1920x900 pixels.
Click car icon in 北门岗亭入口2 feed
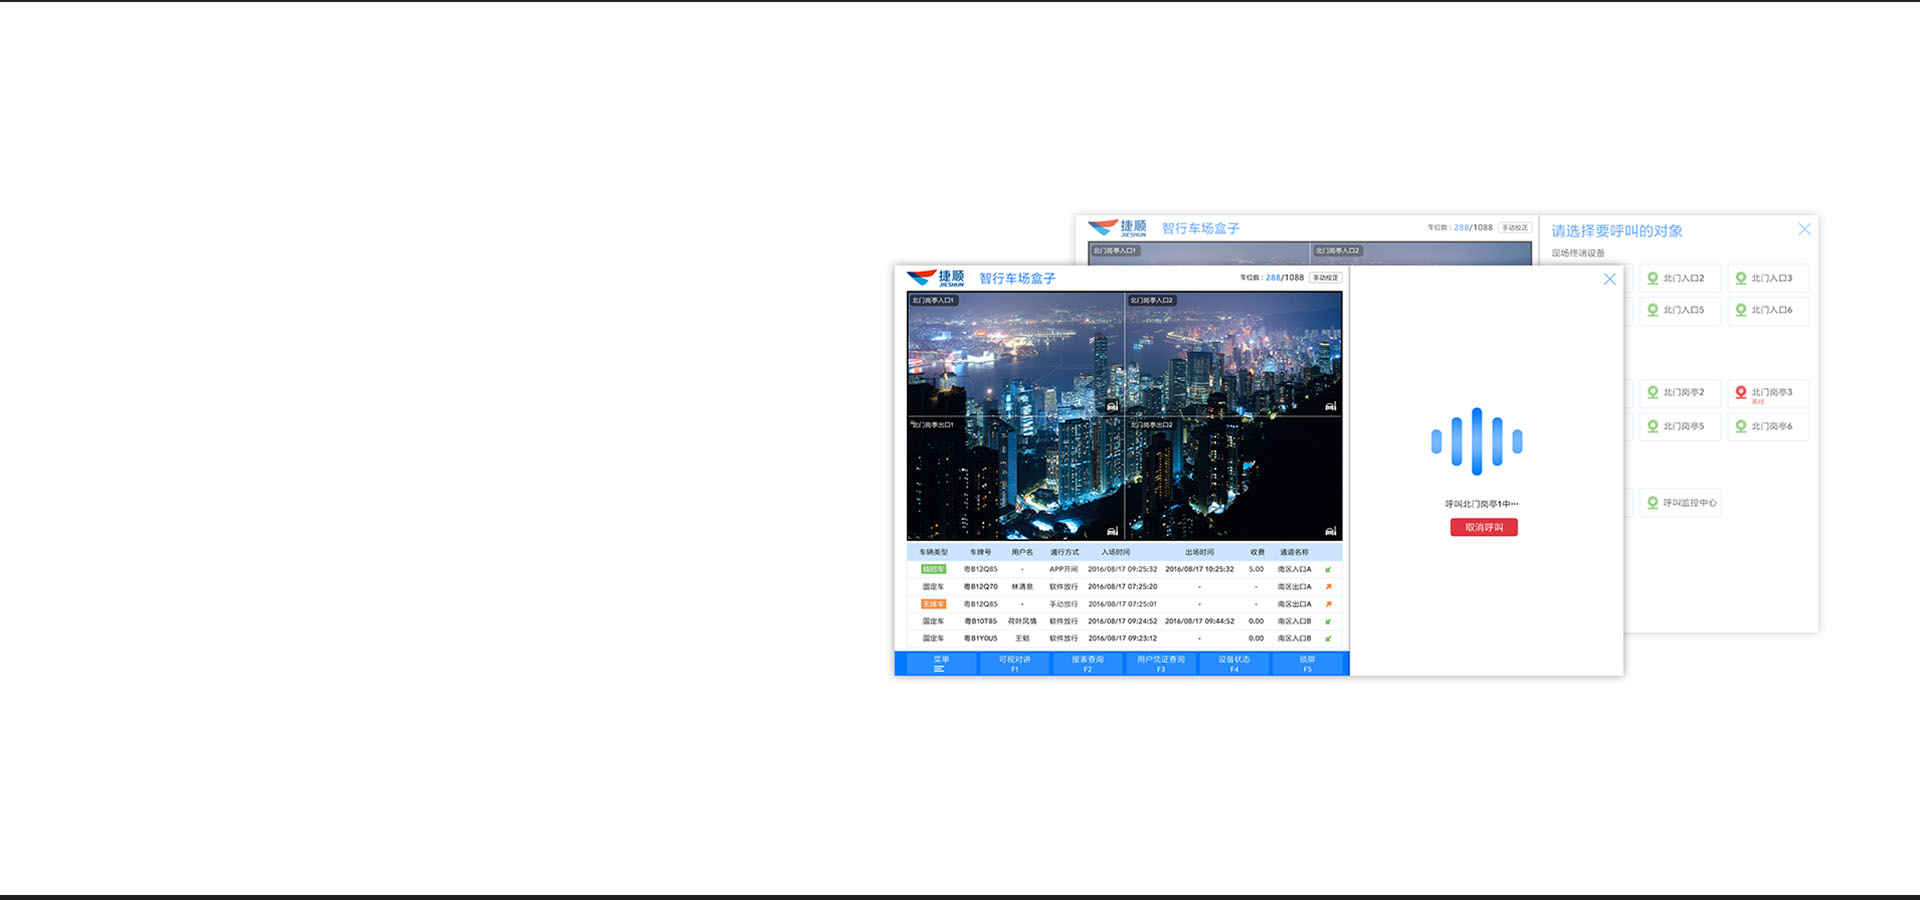pos(1330,406)
